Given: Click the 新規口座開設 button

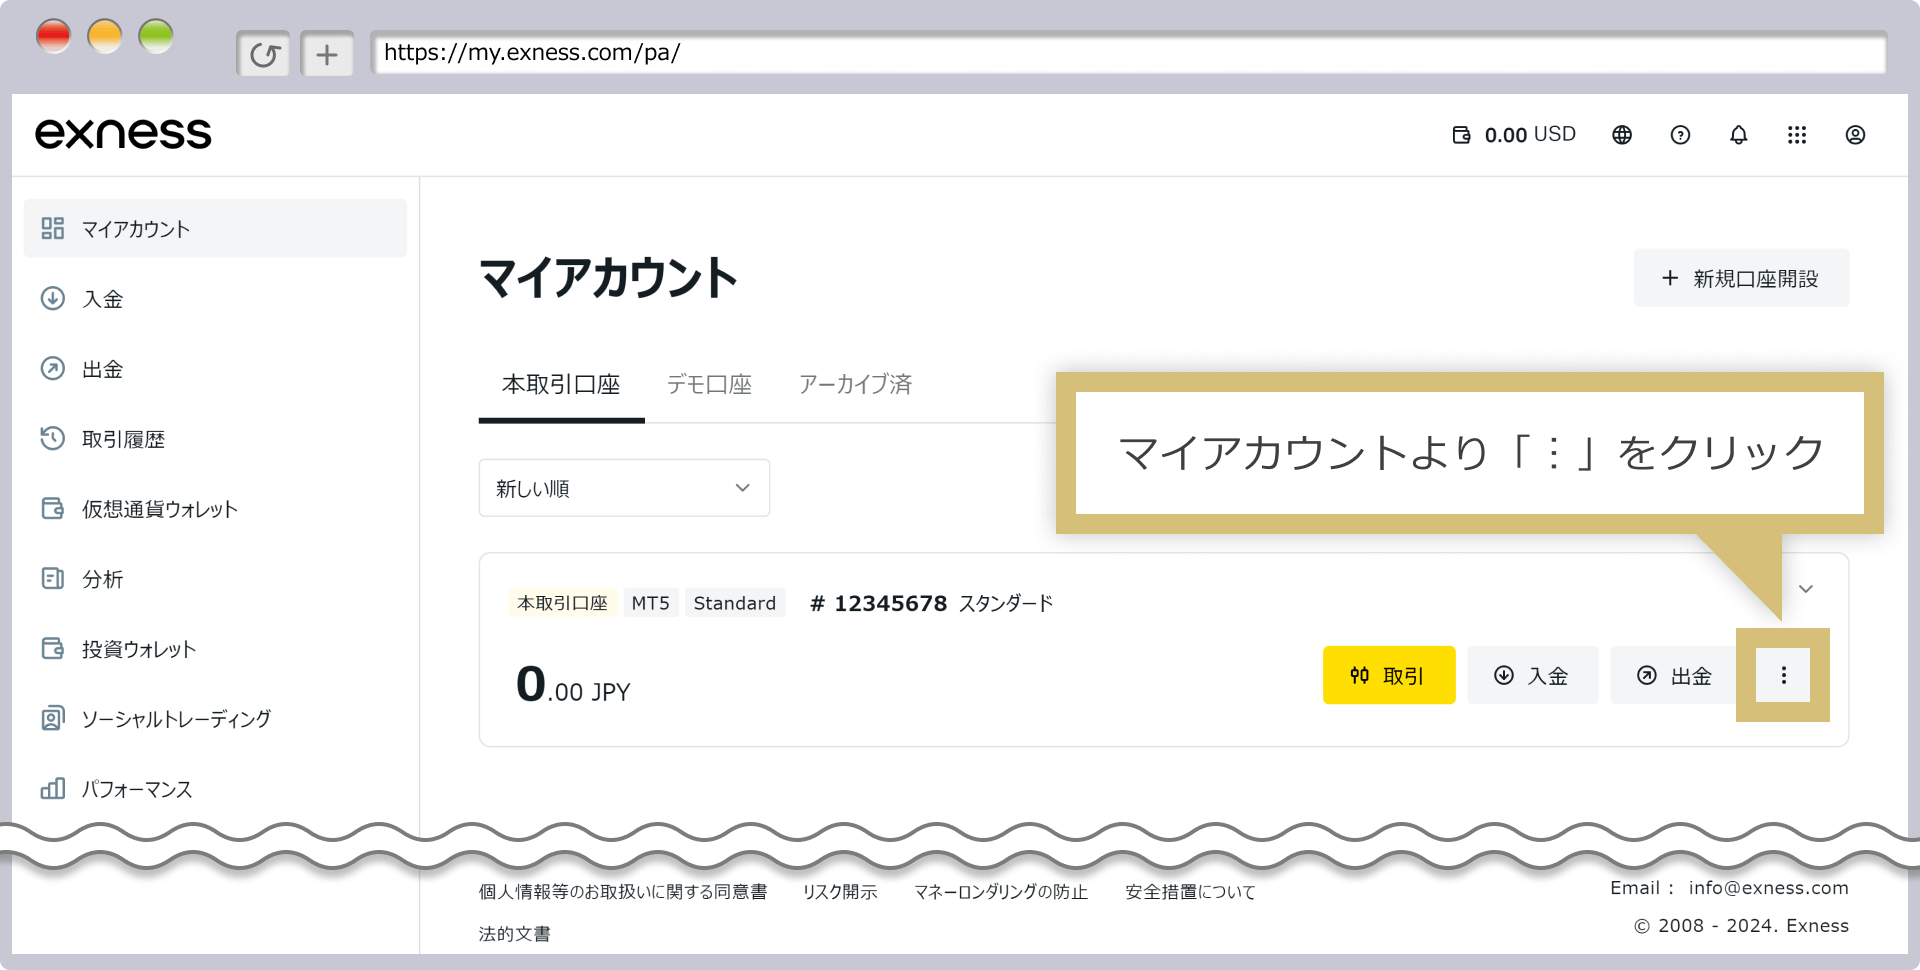Looking at the screenshot, I should tap(1741, 278).
